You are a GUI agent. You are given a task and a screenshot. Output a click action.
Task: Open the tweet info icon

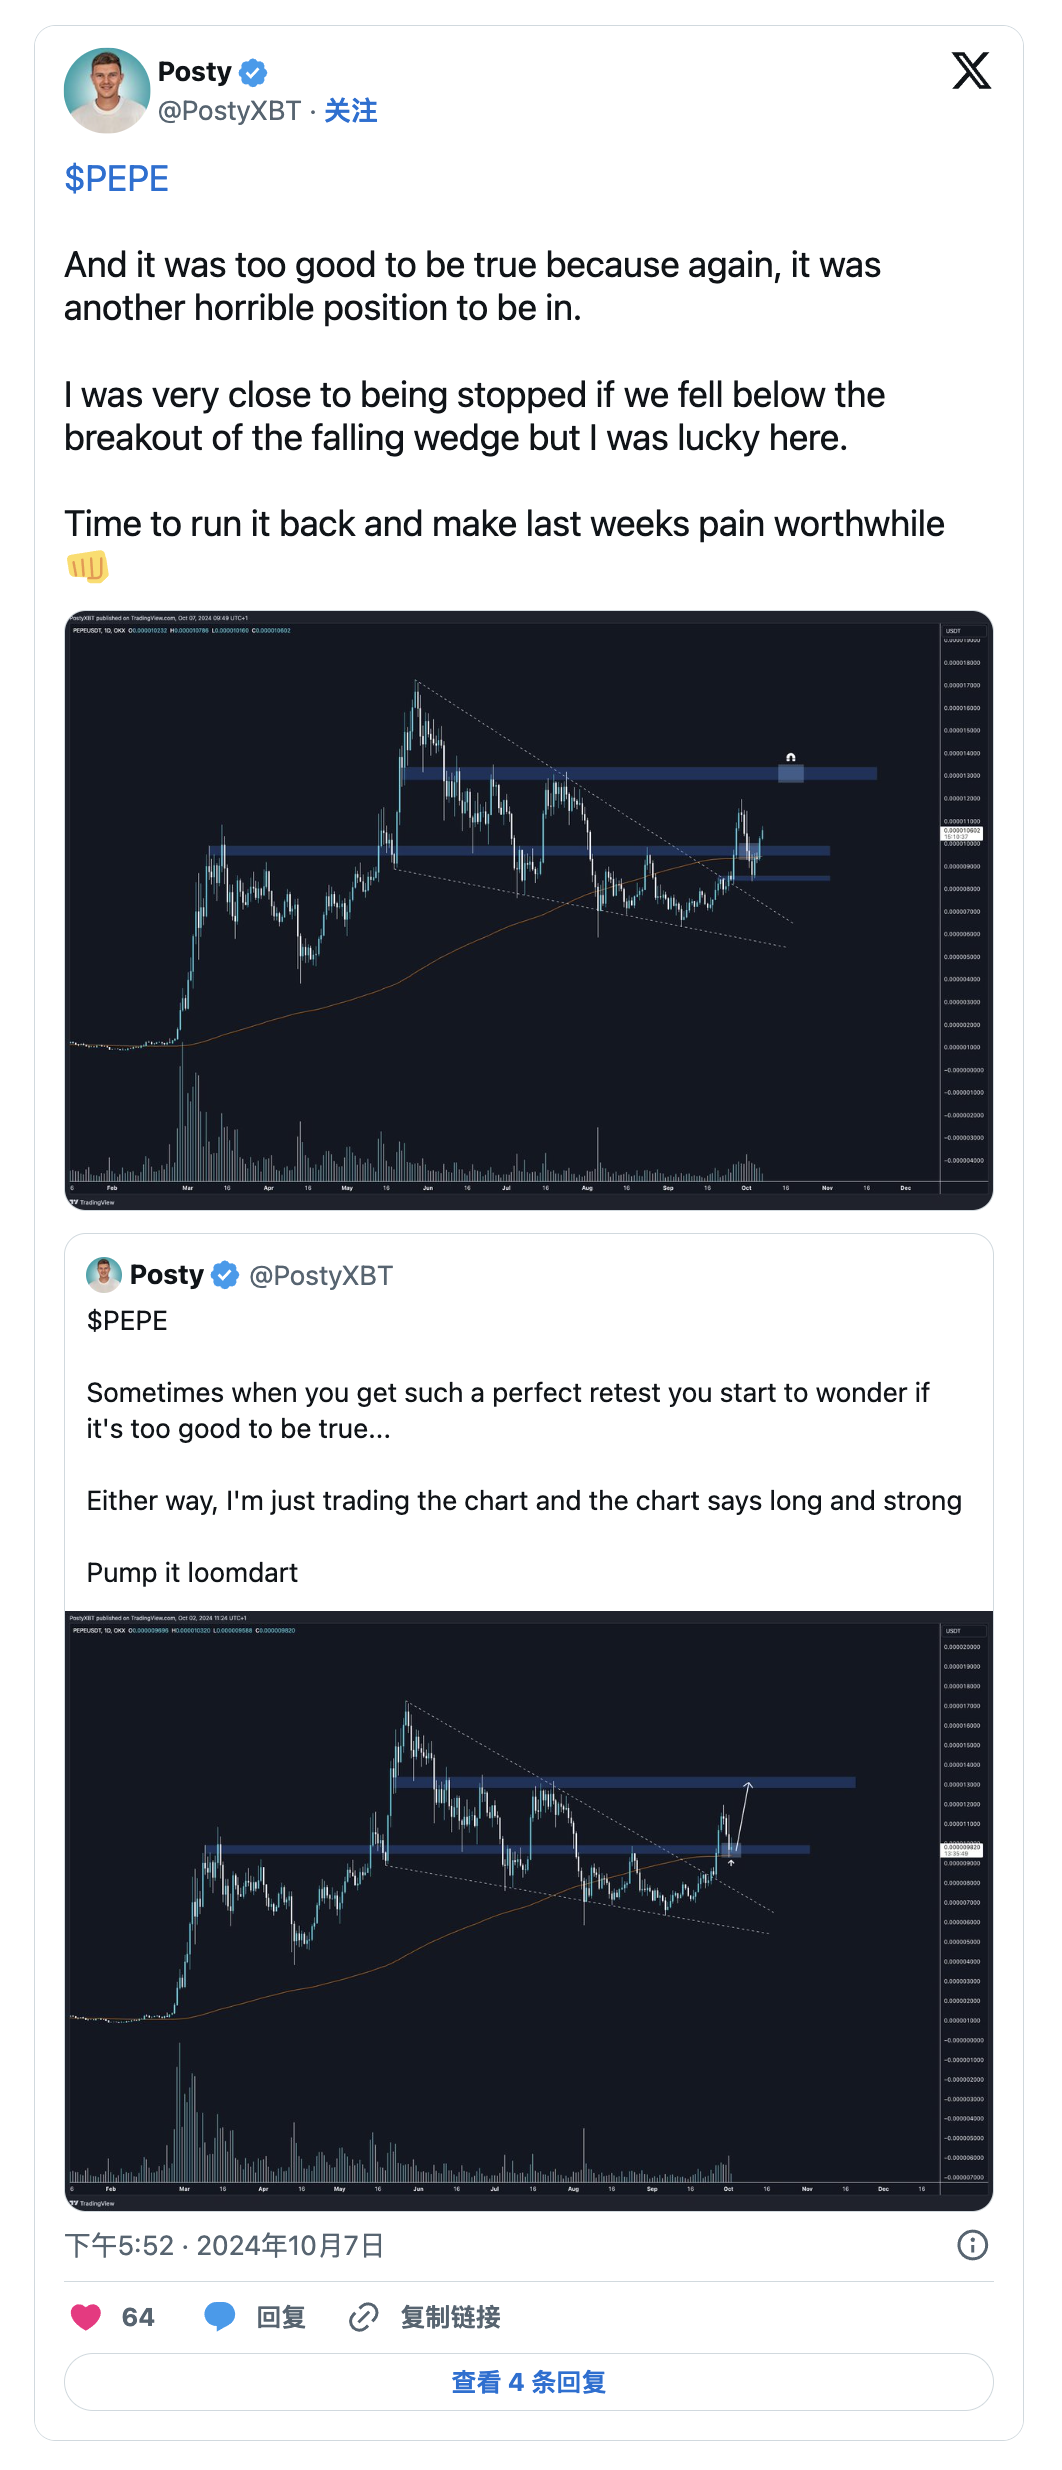(972, 2245)
